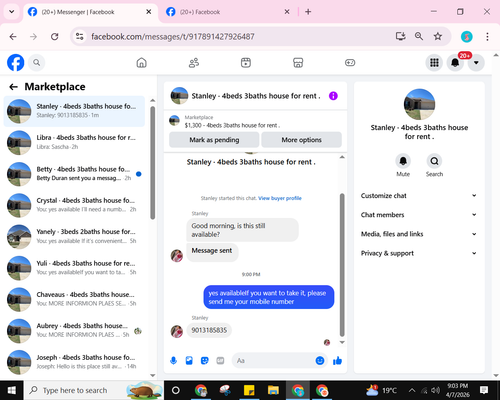
Task: Open the Facebook search magnifier
Action: pos(37,63)
